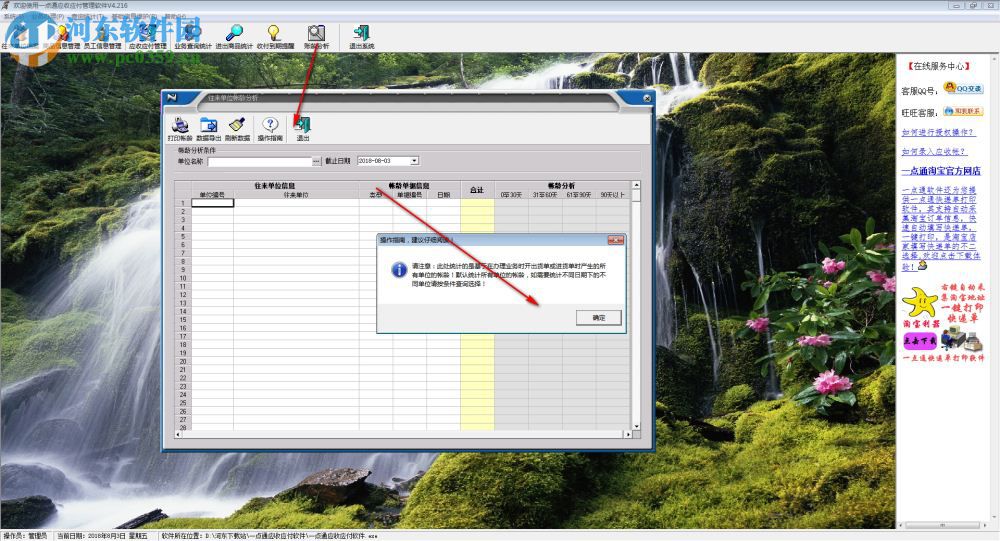Viewport: 1000px width, 541px height.
Task: Open the 操作指南 help icon
Action: (x=270, y=129)
